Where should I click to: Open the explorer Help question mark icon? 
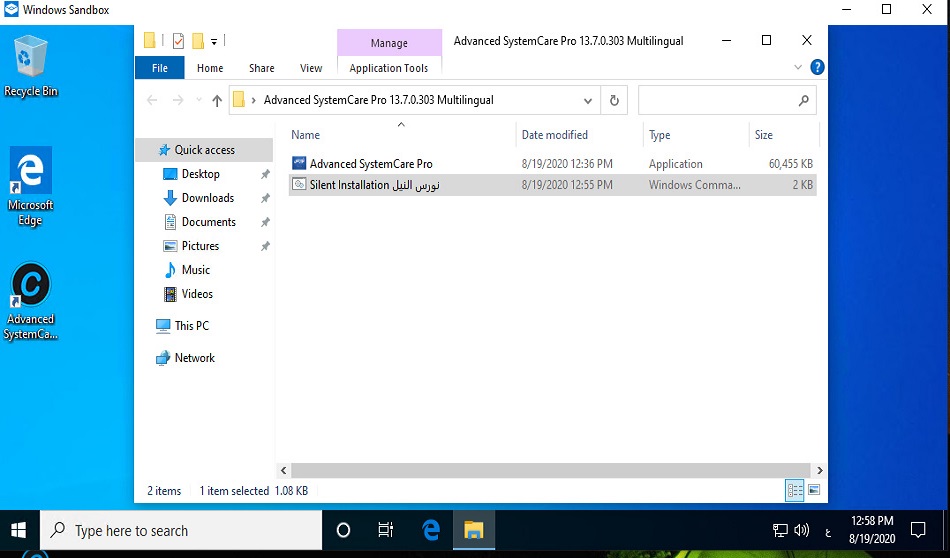point(817,68)
